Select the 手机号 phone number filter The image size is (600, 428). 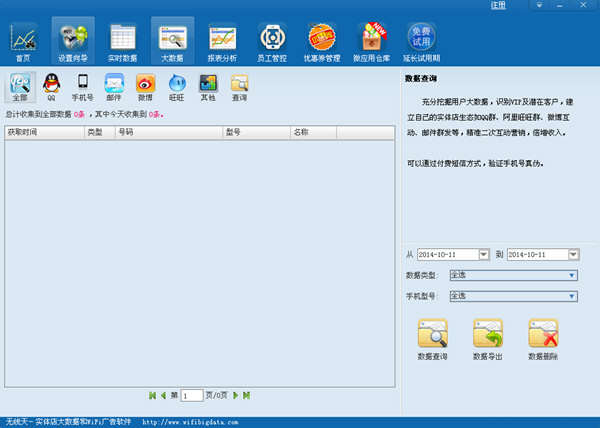coord(82,89)
